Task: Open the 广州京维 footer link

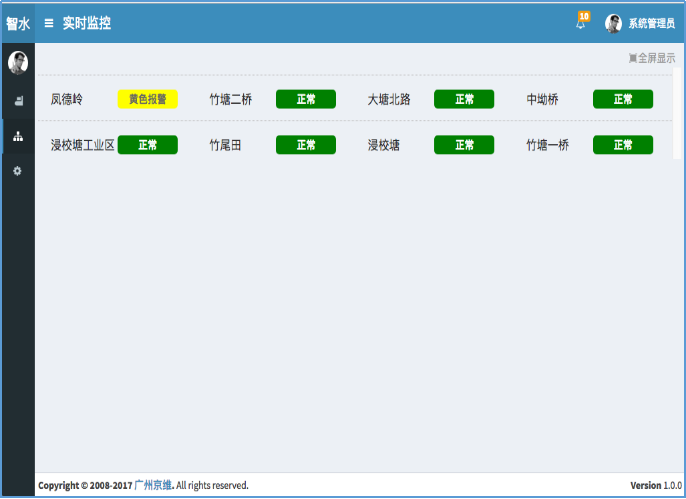Action: coord(153,486)
